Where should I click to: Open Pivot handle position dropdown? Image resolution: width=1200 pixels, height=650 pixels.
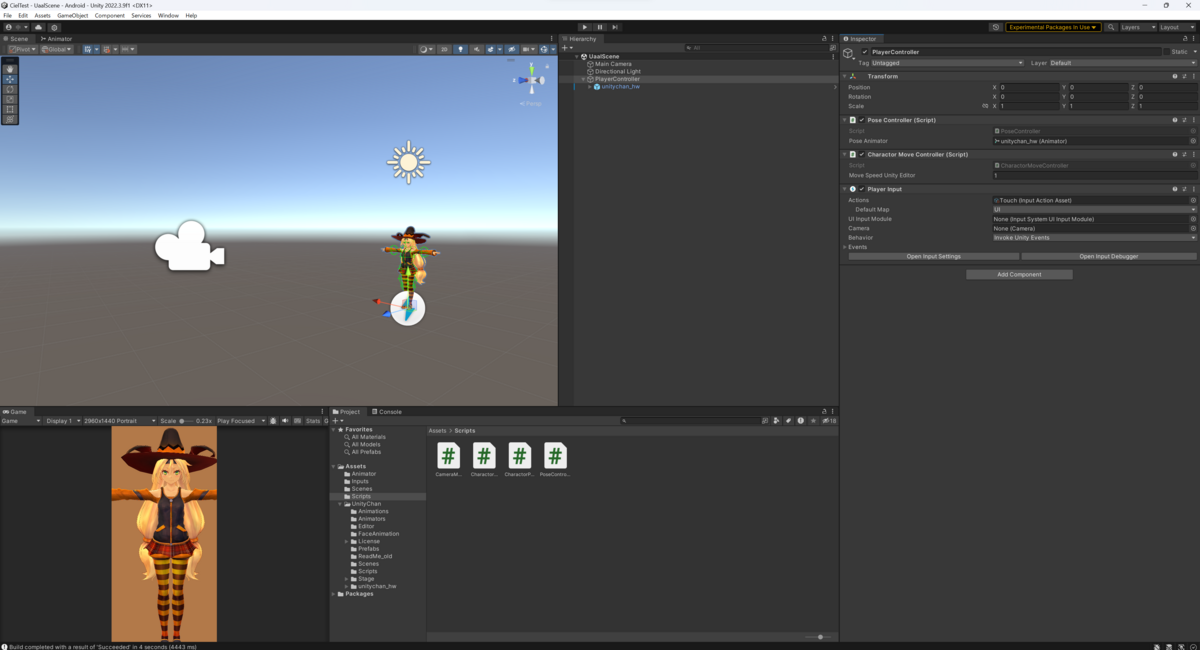(22, 49)
